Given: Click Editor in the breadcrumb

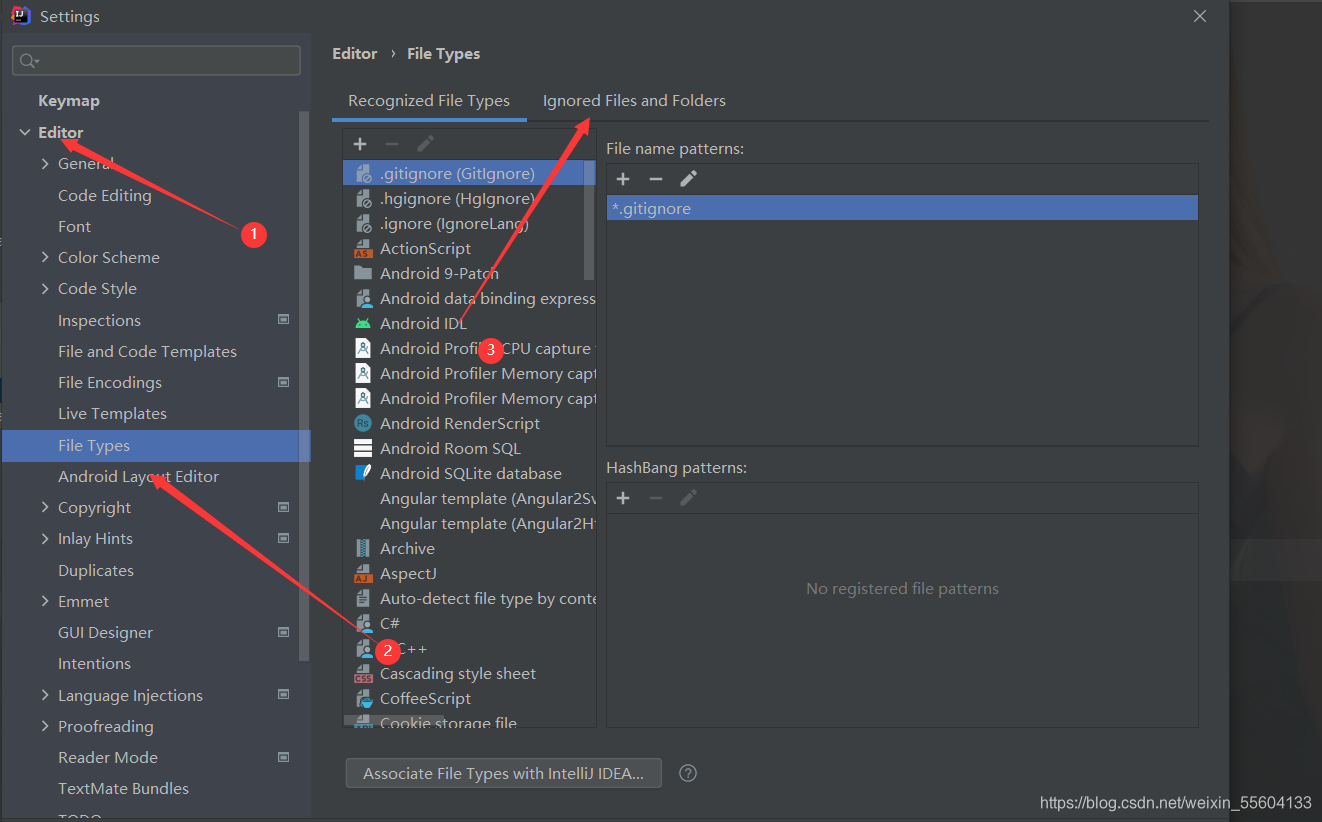Looking at the screenshot, I should tap(355, 54).
